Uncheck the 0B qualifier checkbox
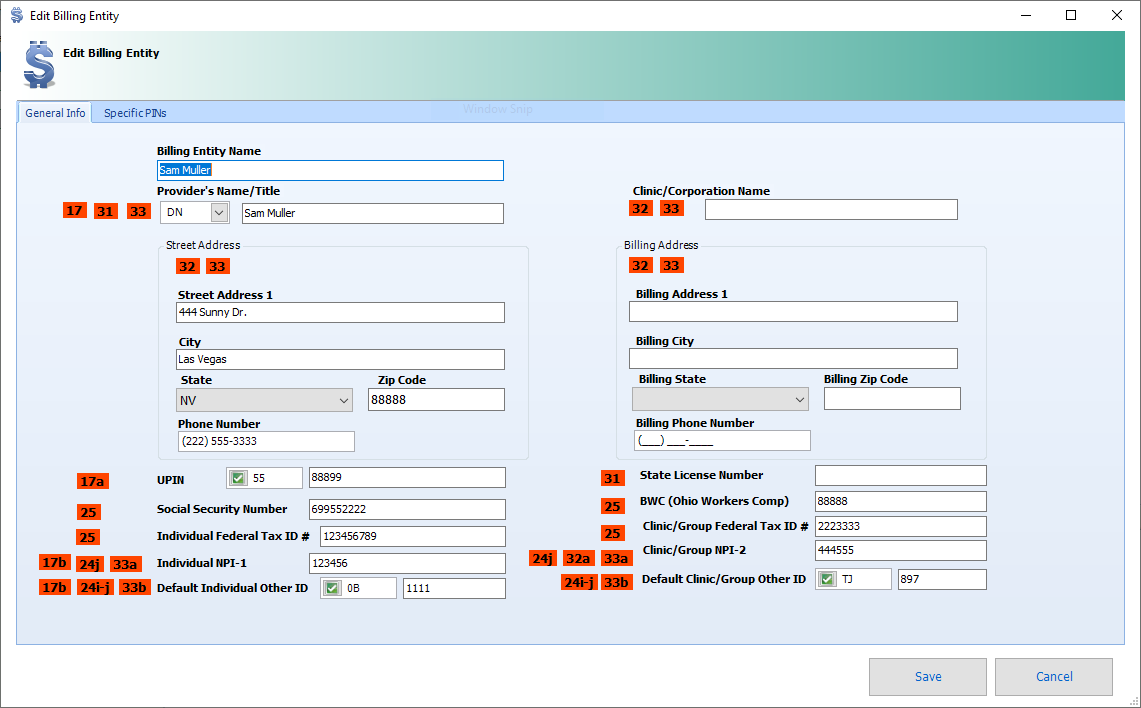The image size is (1141, 708). coord(331,587)
